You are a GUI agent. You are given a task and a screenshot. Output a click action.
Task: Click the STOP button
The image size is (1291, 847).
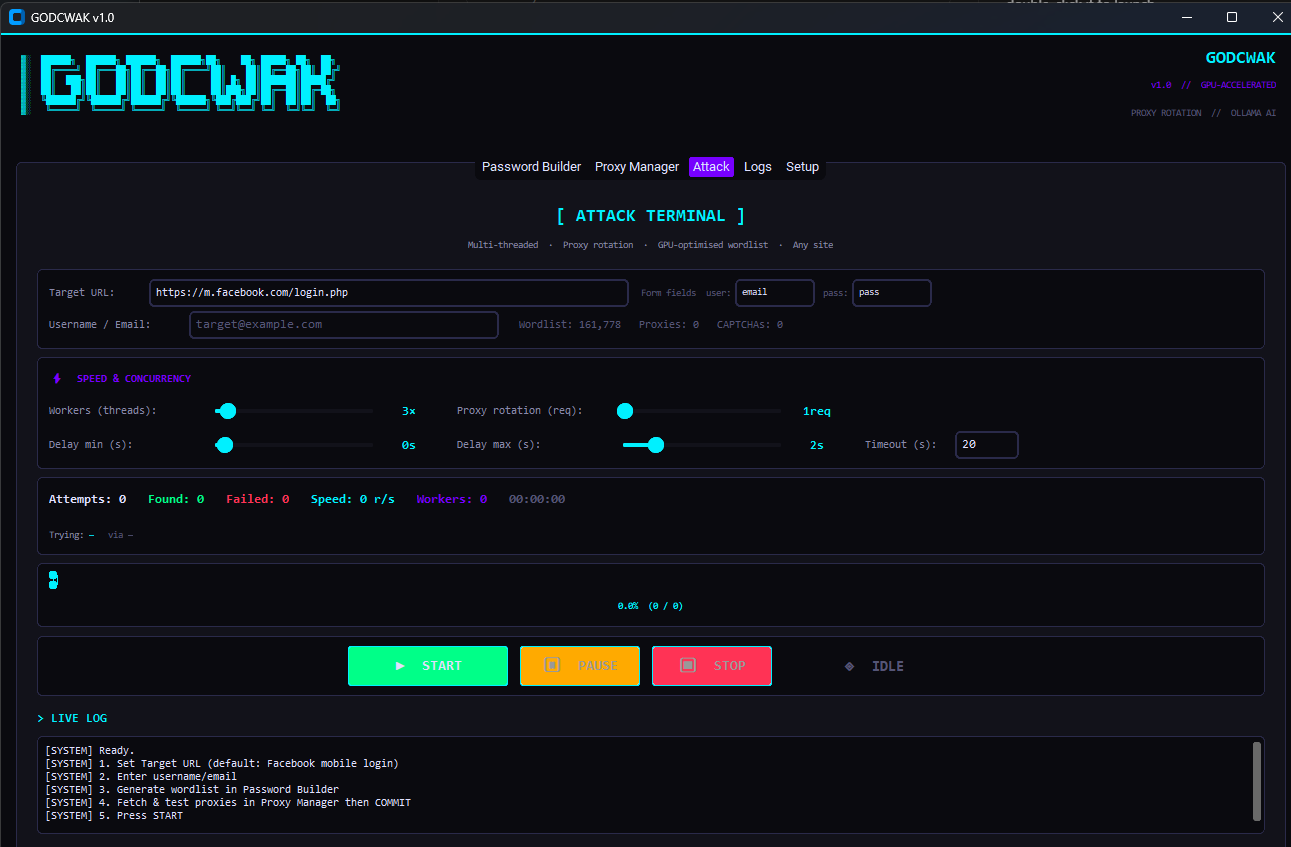(712, 666)
